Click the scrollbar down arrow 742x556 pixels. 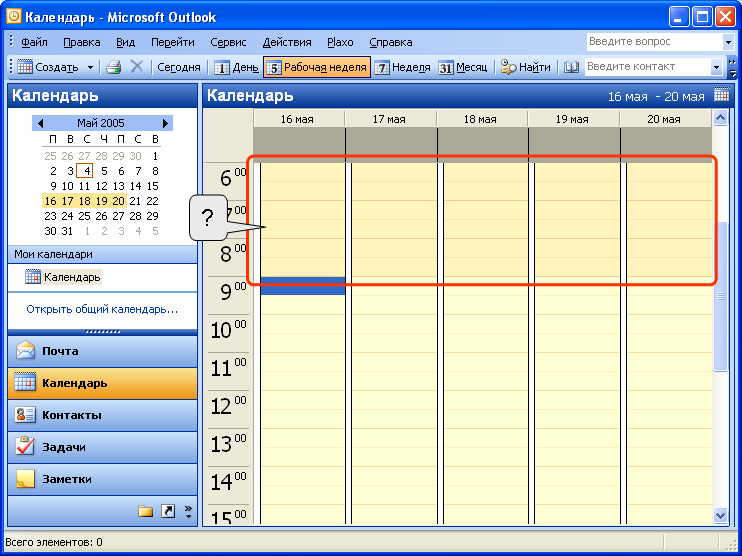pos(720,515)
